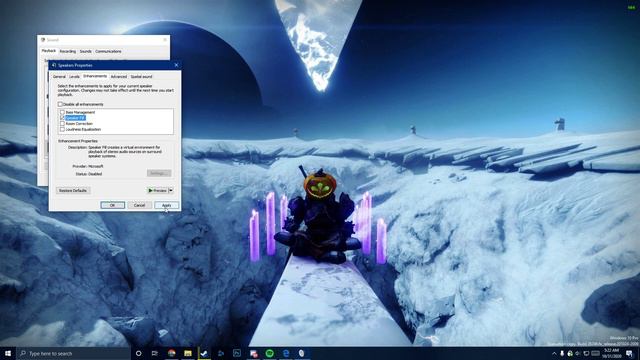Screen dimensions: 640x360
Task: Uncheck the Speaker Fill checkbox
Action: (x=62, y=118)
